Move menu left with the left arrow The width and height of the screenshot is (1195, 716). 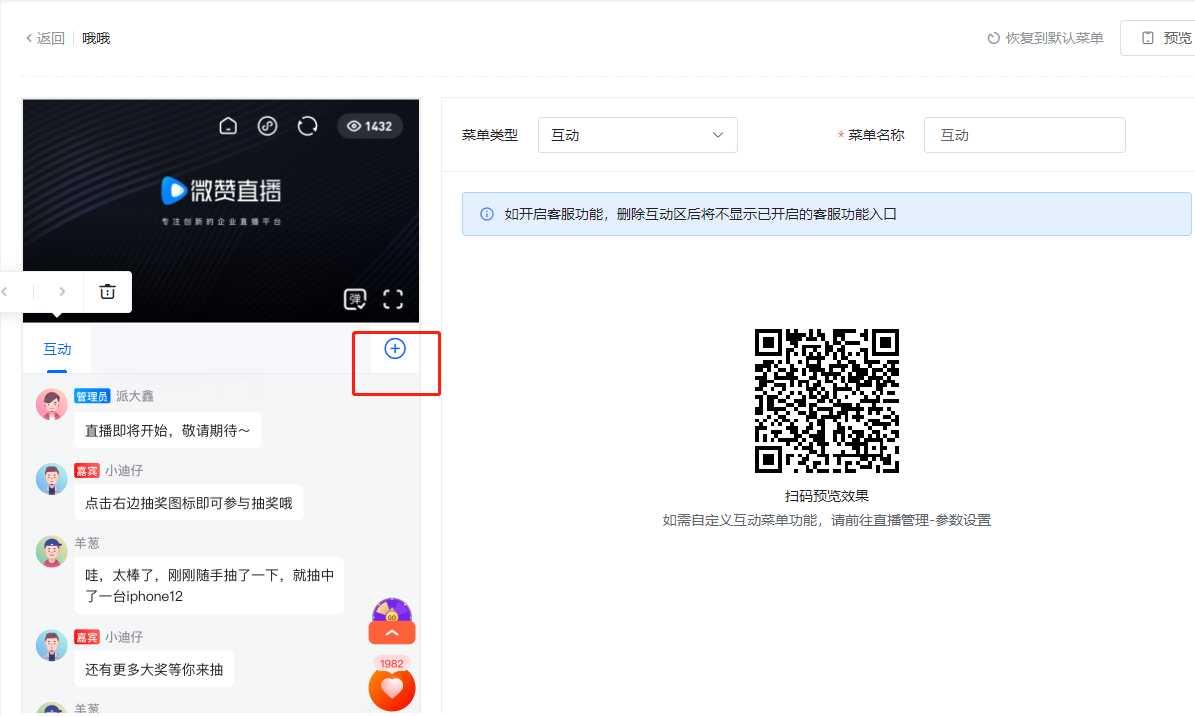5,291
